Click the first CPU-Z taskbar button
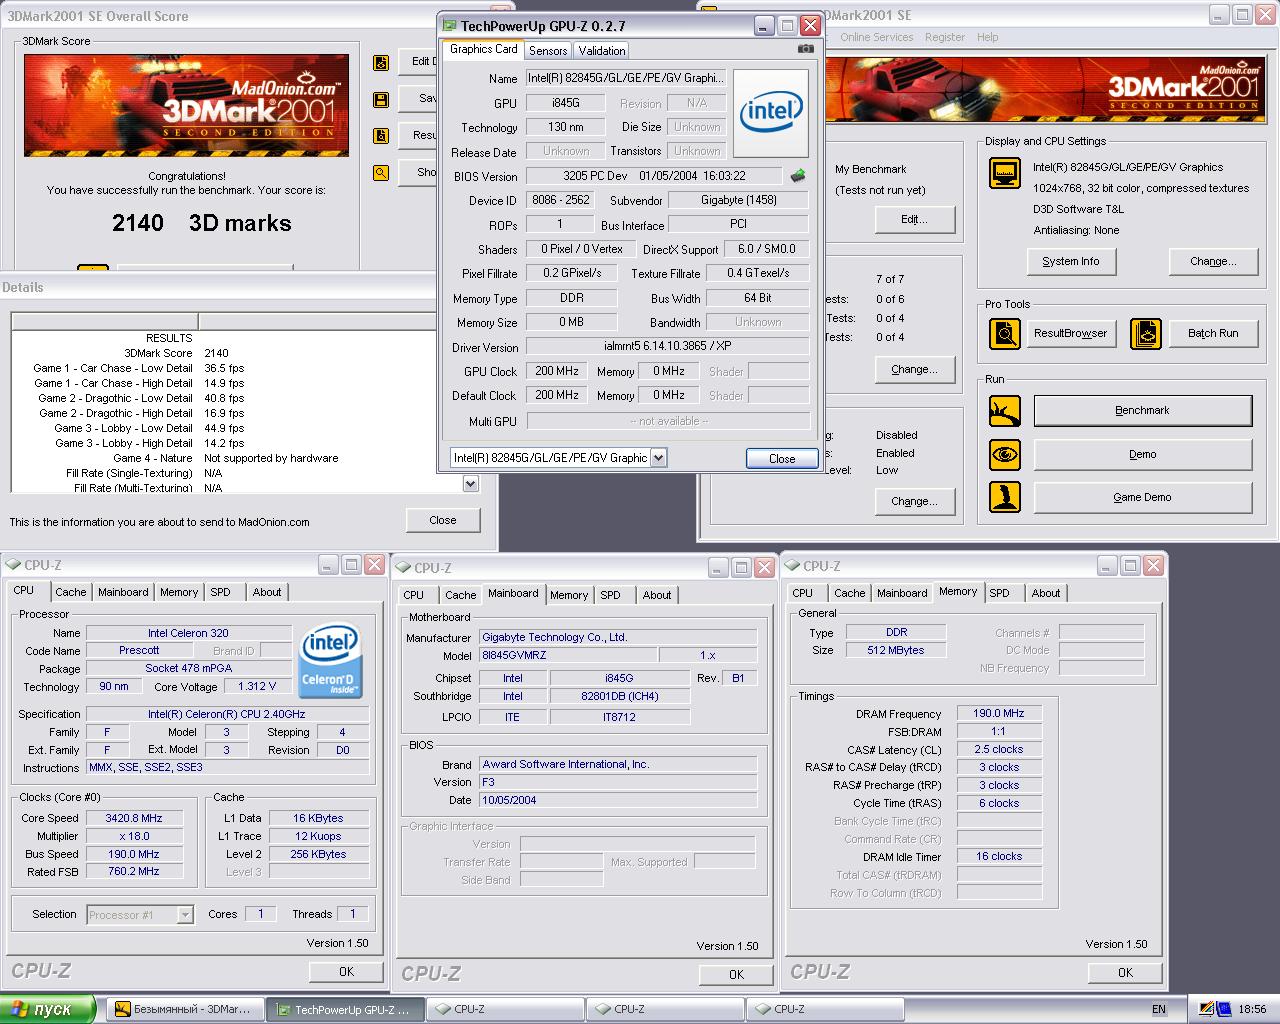Viewport: 1280px width, 1024px height. click(x=507, y=1009)
